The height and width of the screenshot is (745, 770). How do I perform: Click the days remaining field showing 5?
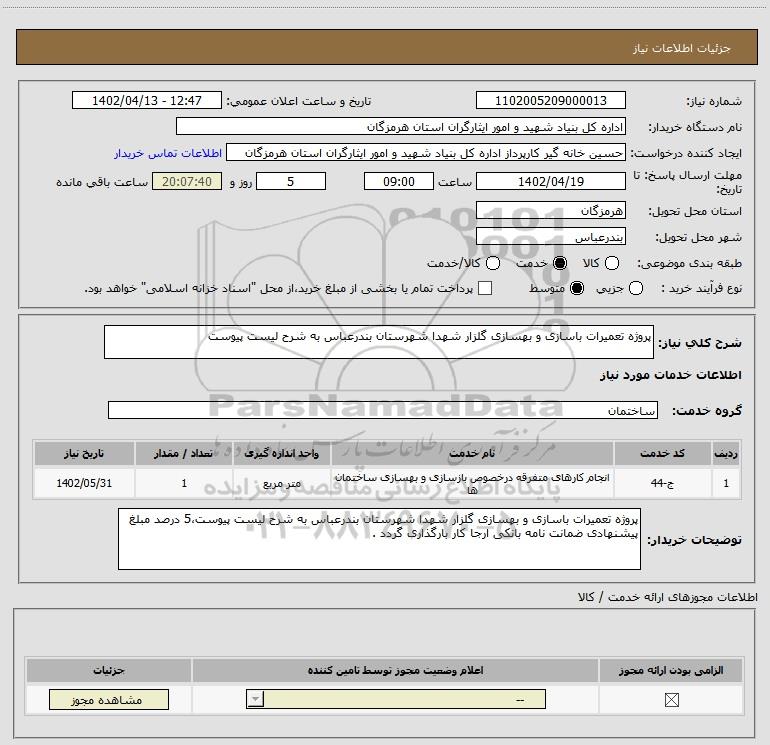[x=291, y=181]
